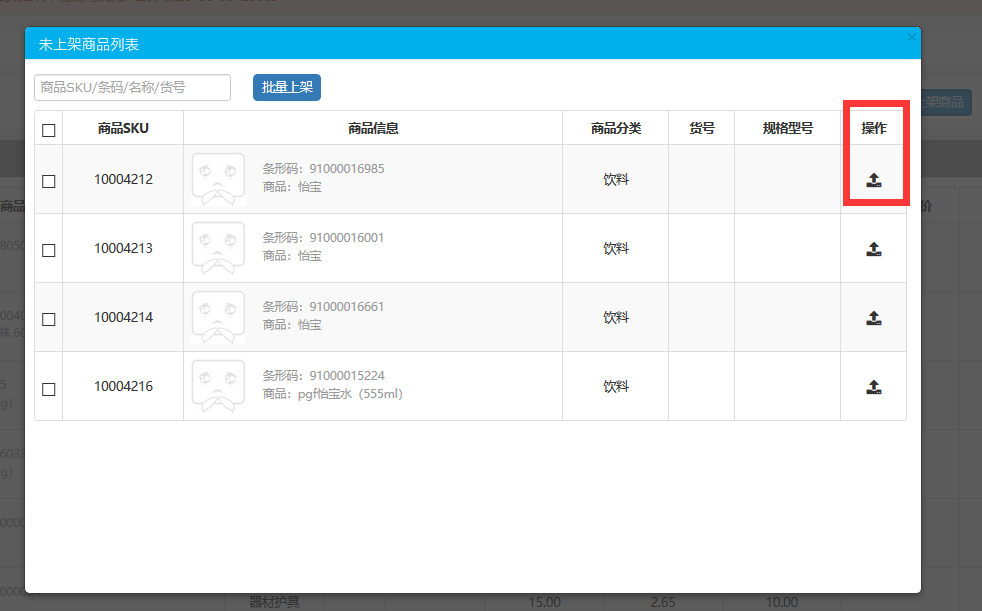Screen dimensions: 982x611
Task: Open product image for pgf怡宝水 (555ml)
Action: [218, 386]
